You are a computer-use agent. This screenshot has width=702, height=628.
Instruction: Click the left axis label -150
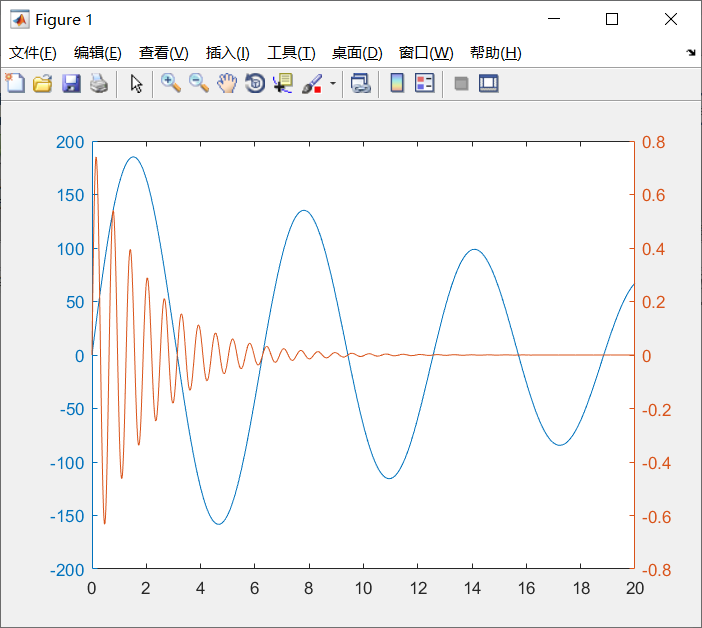tap(67, 516)
